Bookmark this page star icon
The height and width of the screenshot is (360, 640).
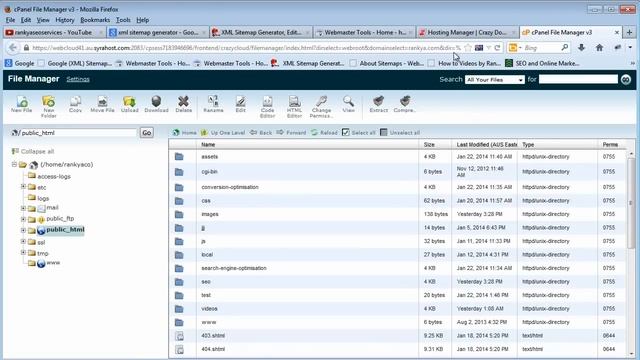[x=468, y=48]
